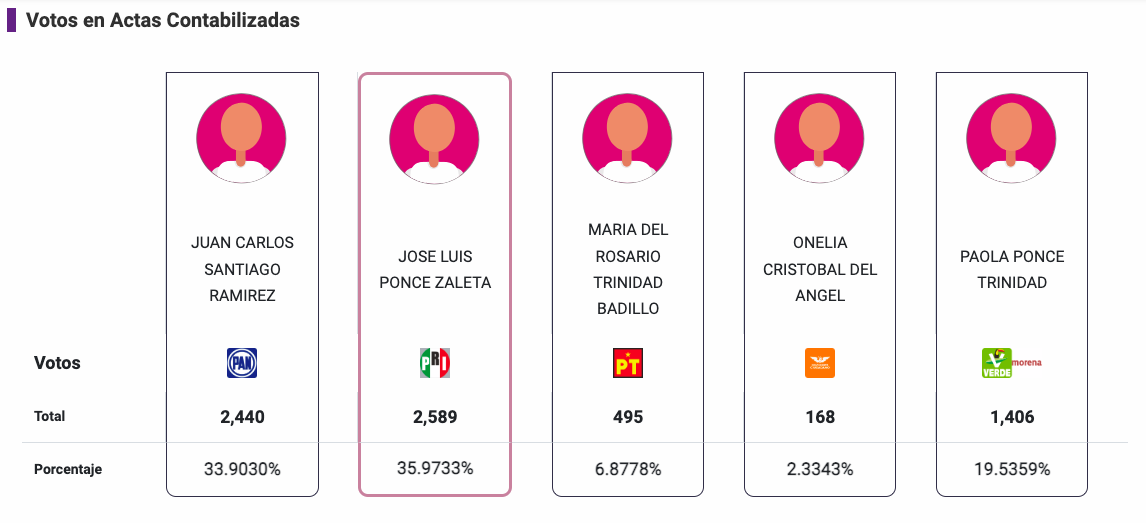Screen dimensions: 1146x523
Task: Select the name Jose Luis Ponce Zaleta
Action: point(435,269)
